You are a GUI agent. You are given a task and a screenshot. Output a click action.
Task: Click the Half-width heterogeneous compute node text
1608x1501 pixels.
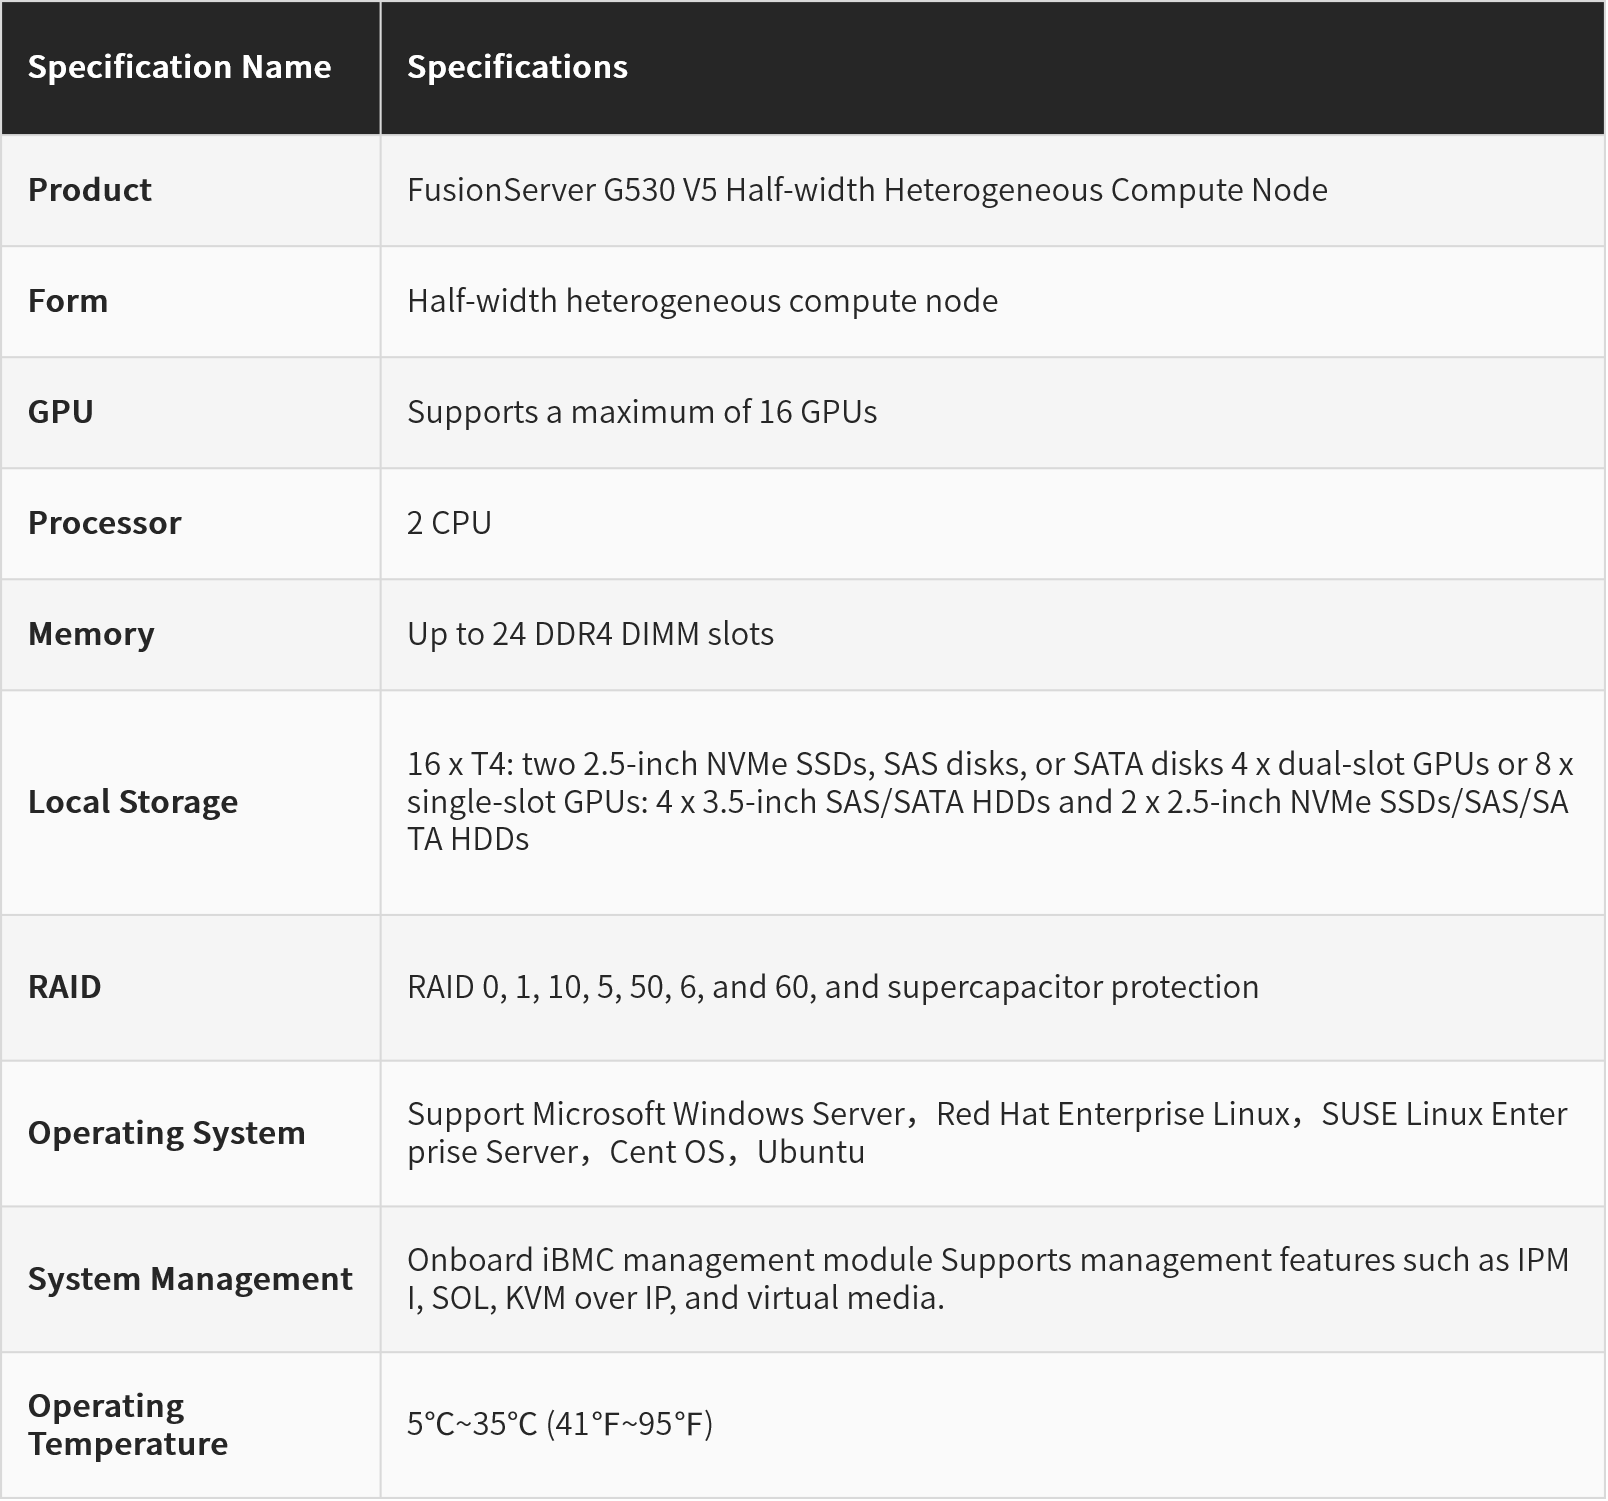tap(702, 301)
